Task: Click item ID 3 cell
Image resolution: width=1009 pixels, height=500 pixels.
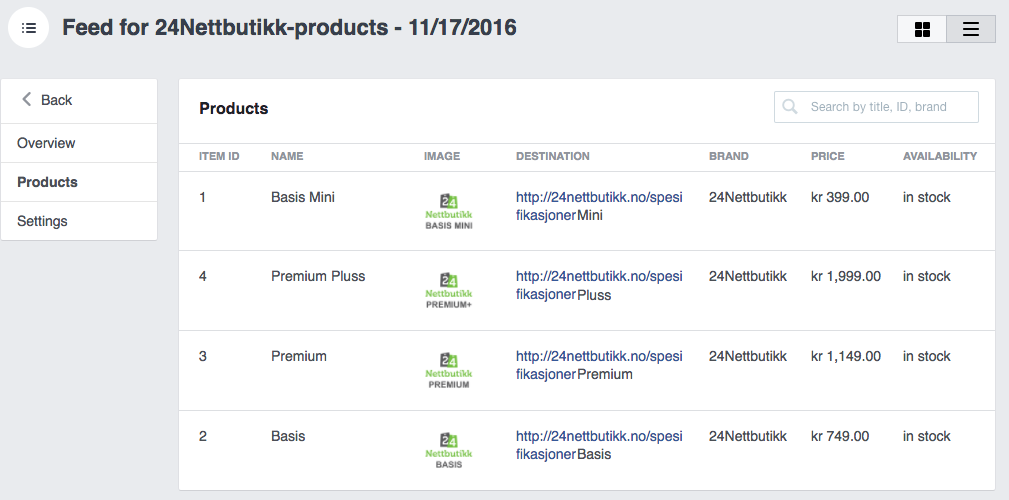Action: click(203, 356)
